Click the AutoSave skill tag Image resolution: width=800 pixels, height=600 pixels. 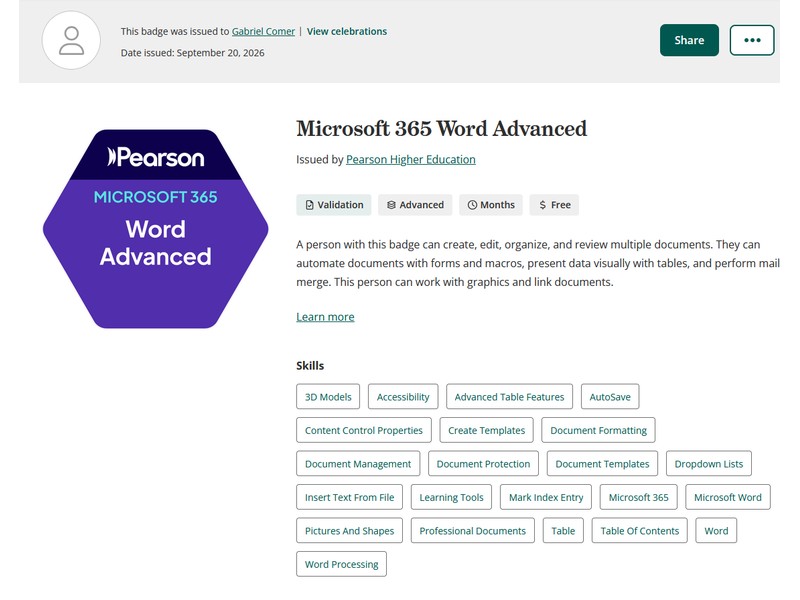pyautogui.click(x=610, y=396)
